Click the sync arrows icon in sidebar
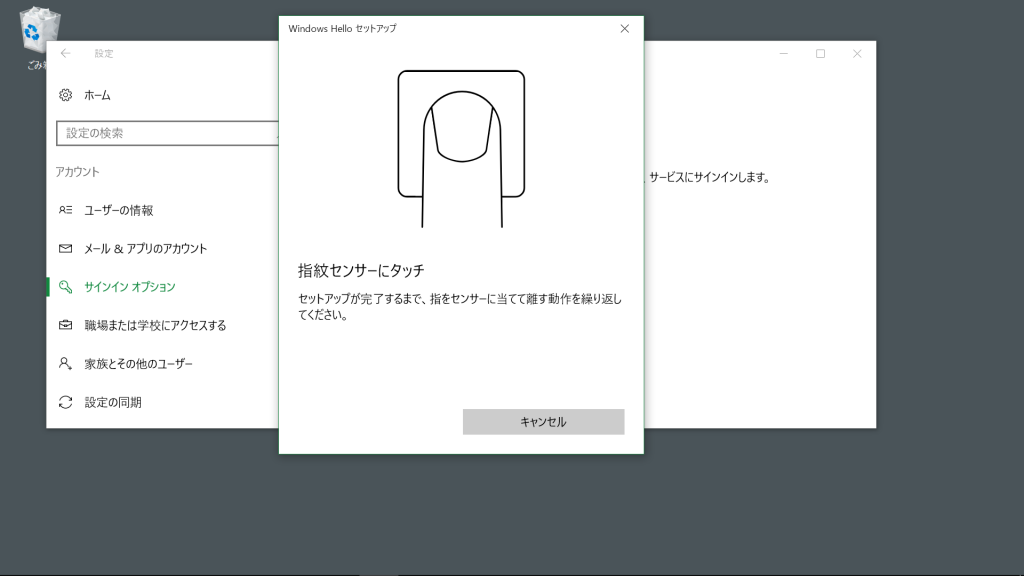 point(65,402)
